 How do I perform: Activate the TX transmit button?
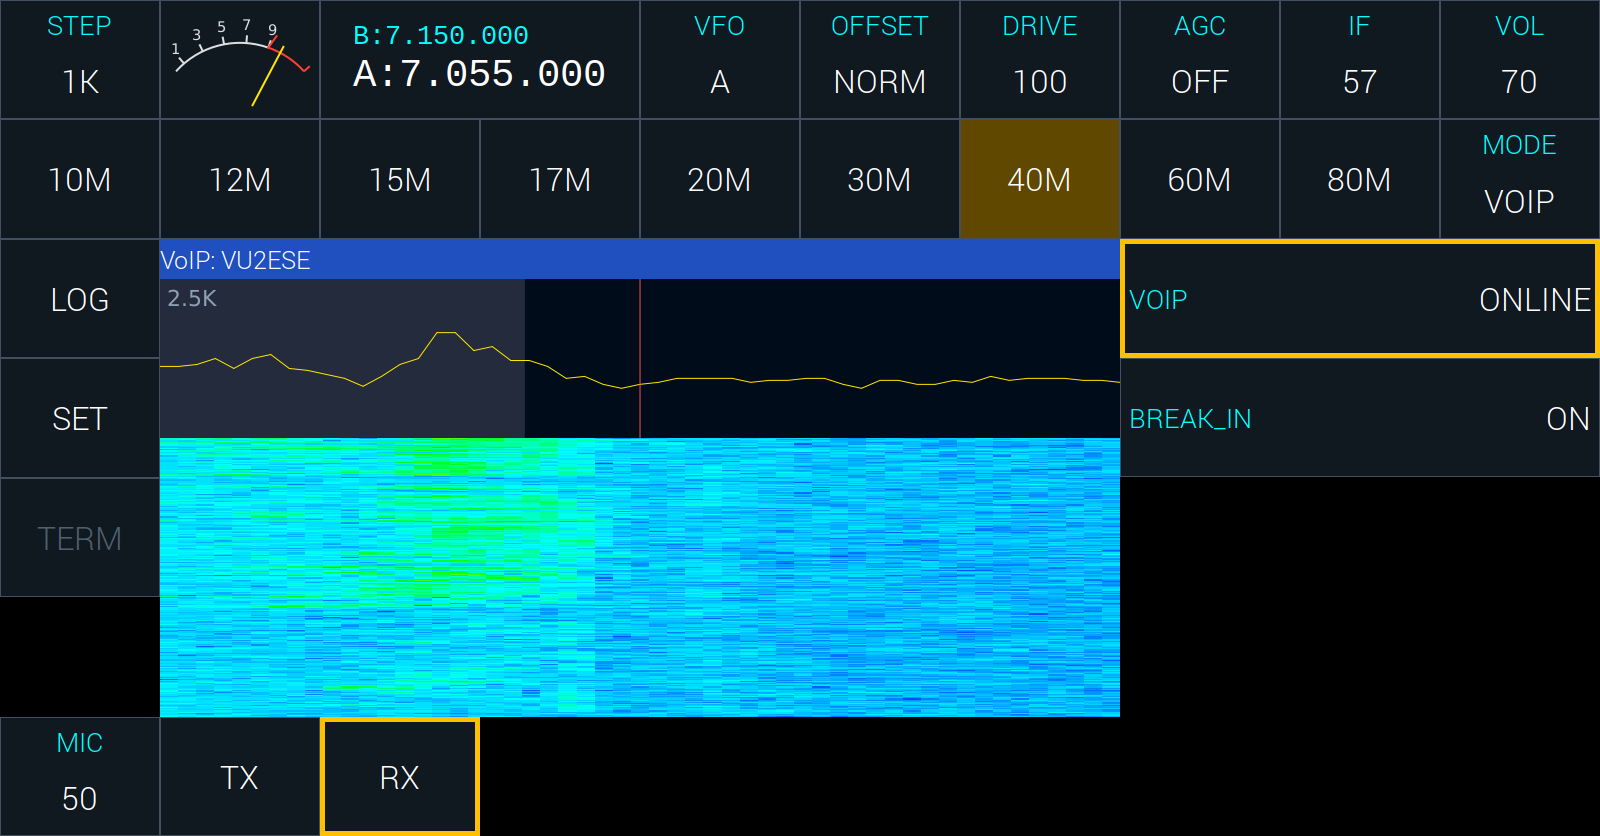coord(240,777)
